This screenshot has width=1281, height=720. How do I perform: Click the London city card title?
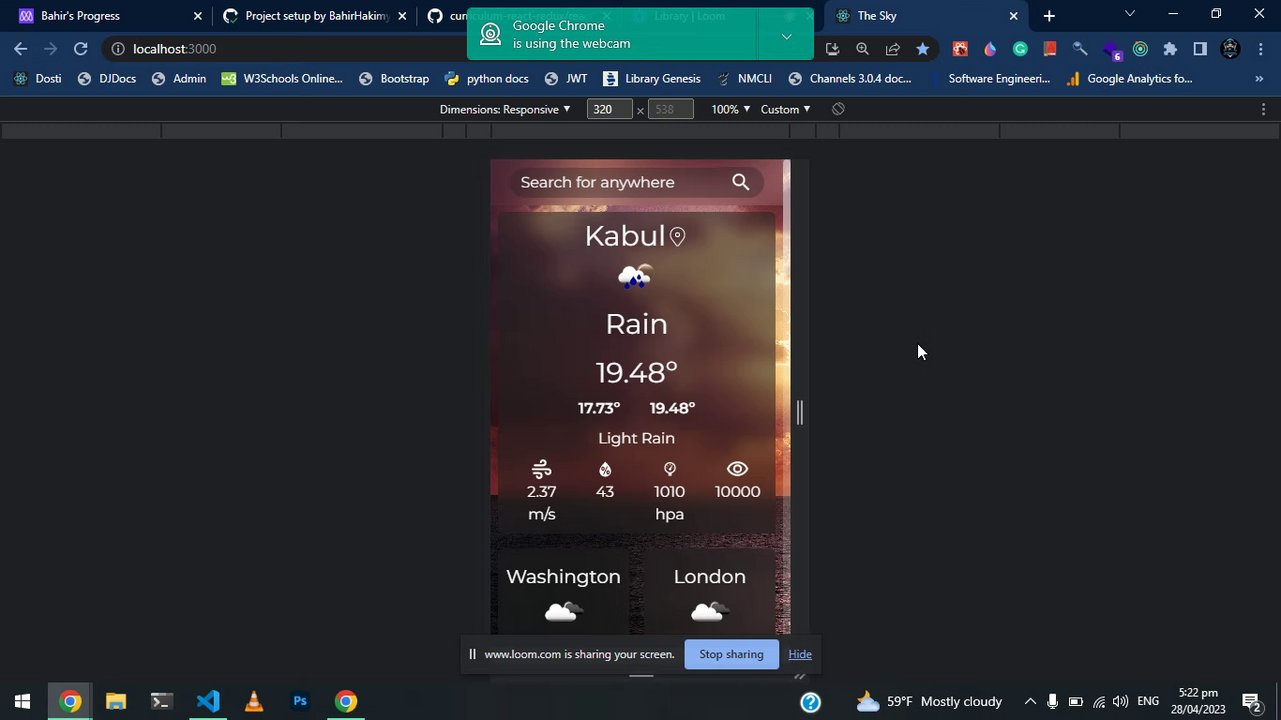709,577
